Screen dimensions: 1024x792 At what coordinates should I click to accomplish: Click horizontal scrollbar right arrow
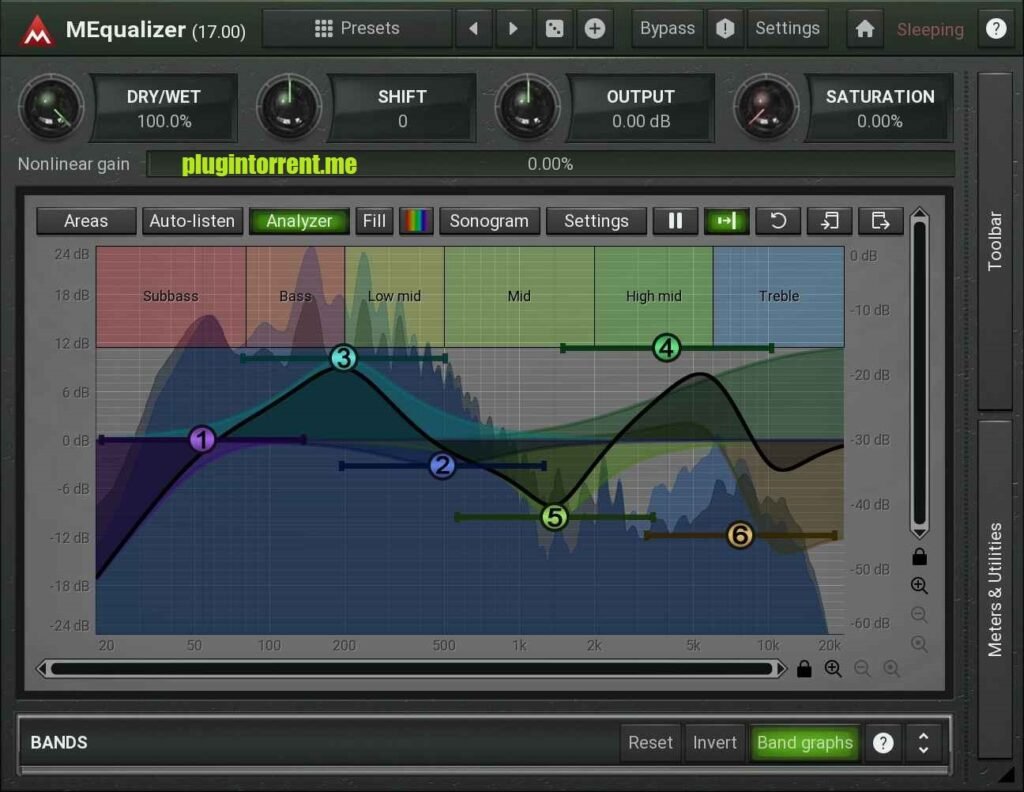tap(781, 669)
